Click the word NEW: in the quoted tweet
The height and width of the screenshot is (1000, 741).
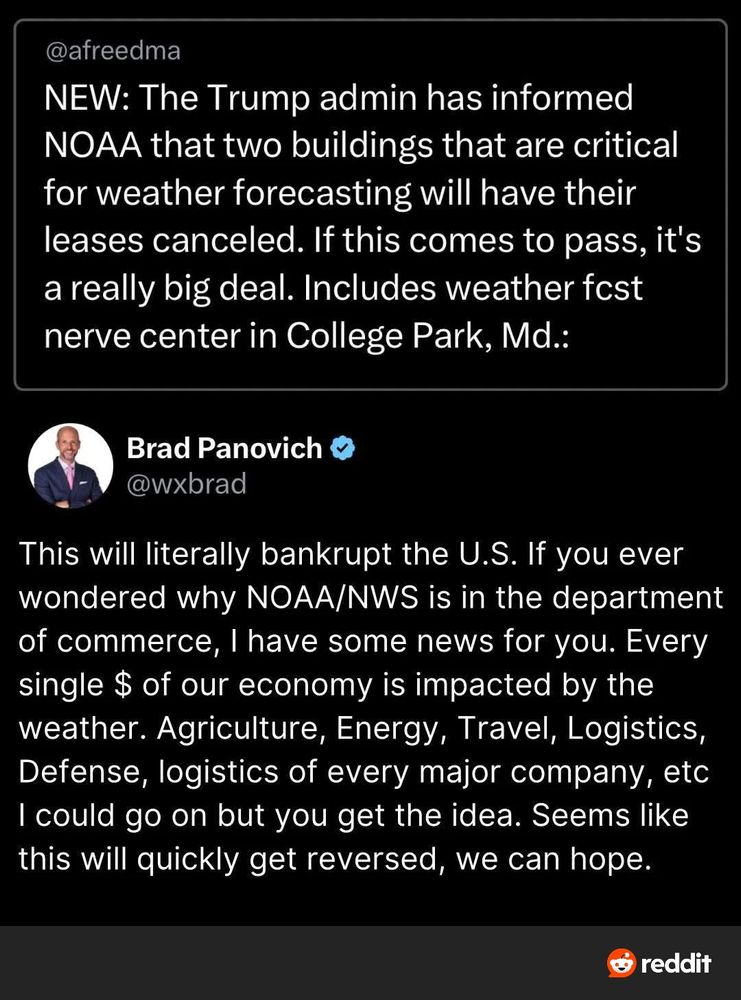[87, 98]
